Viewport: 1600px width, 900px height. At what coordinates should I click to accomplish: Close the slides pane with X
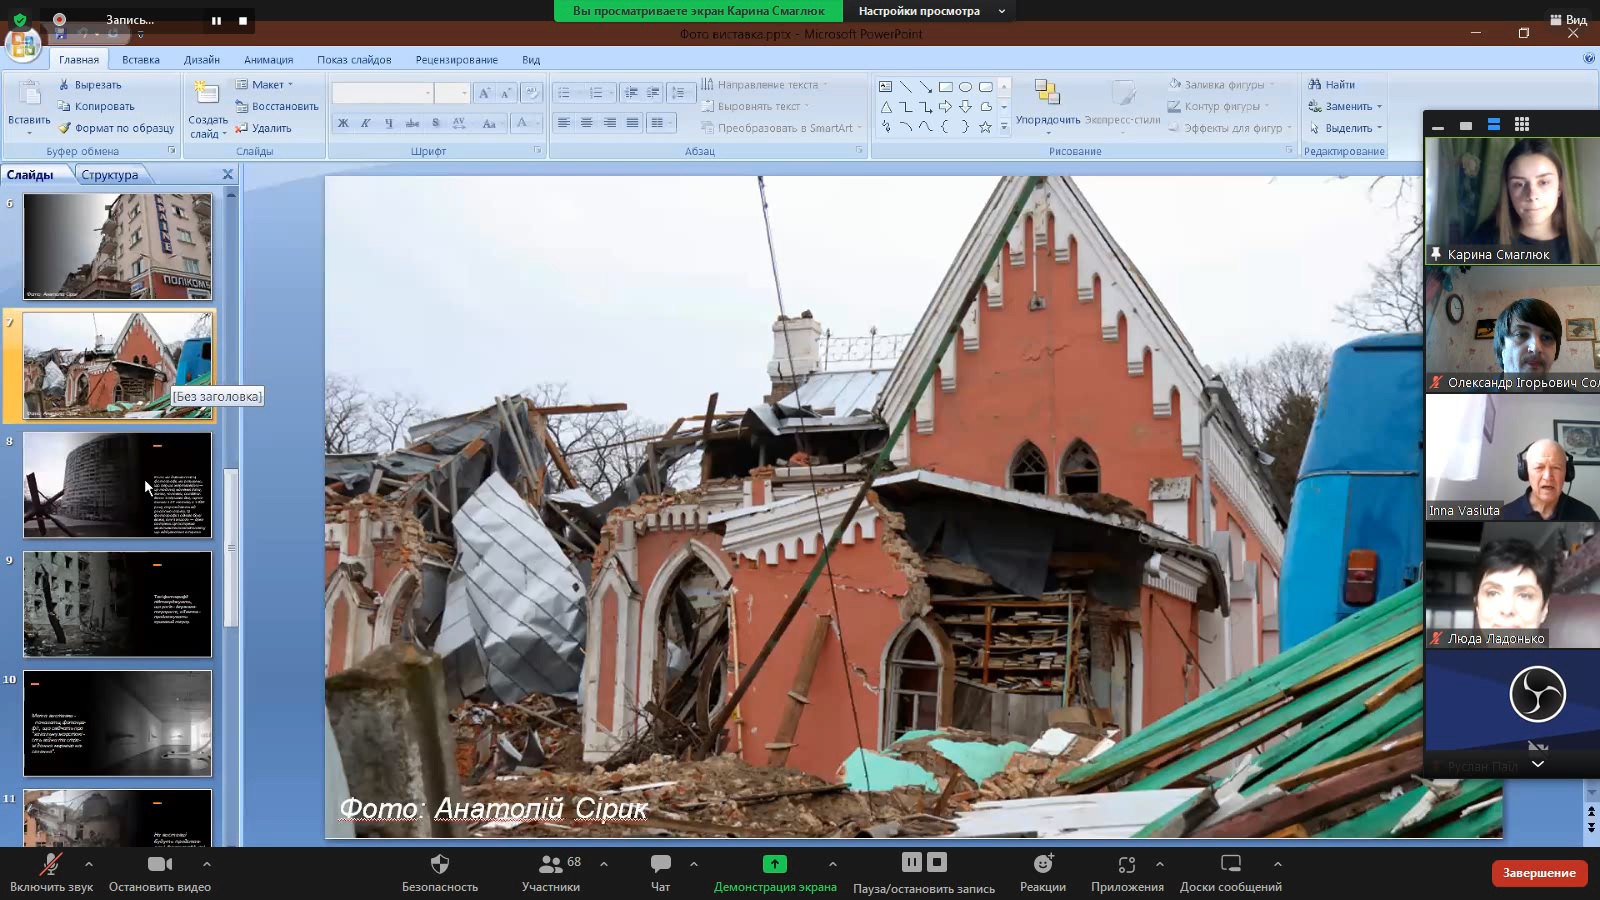[228, 174]
